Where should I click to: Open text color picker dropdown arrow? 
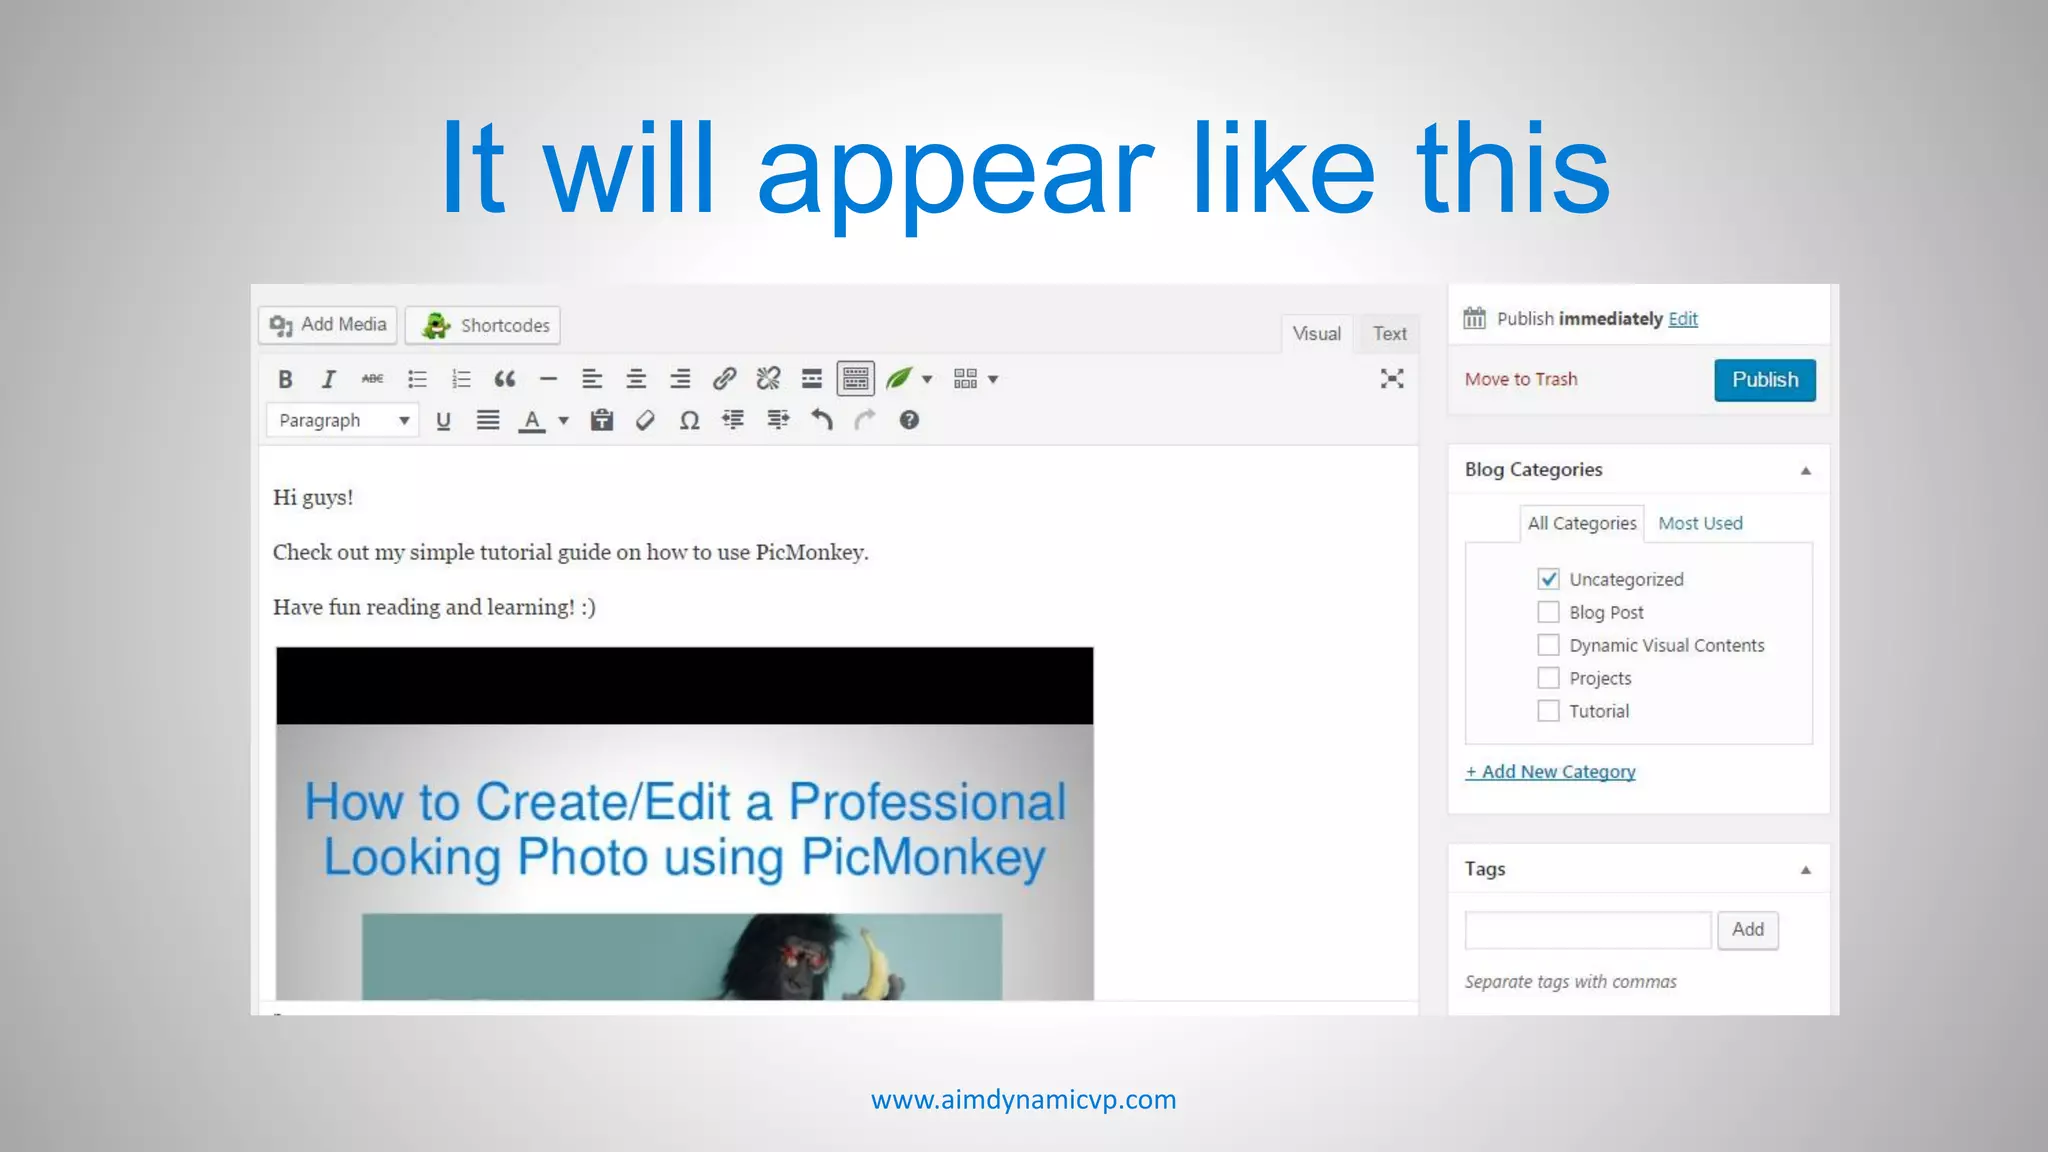click(x=564, y=421)
